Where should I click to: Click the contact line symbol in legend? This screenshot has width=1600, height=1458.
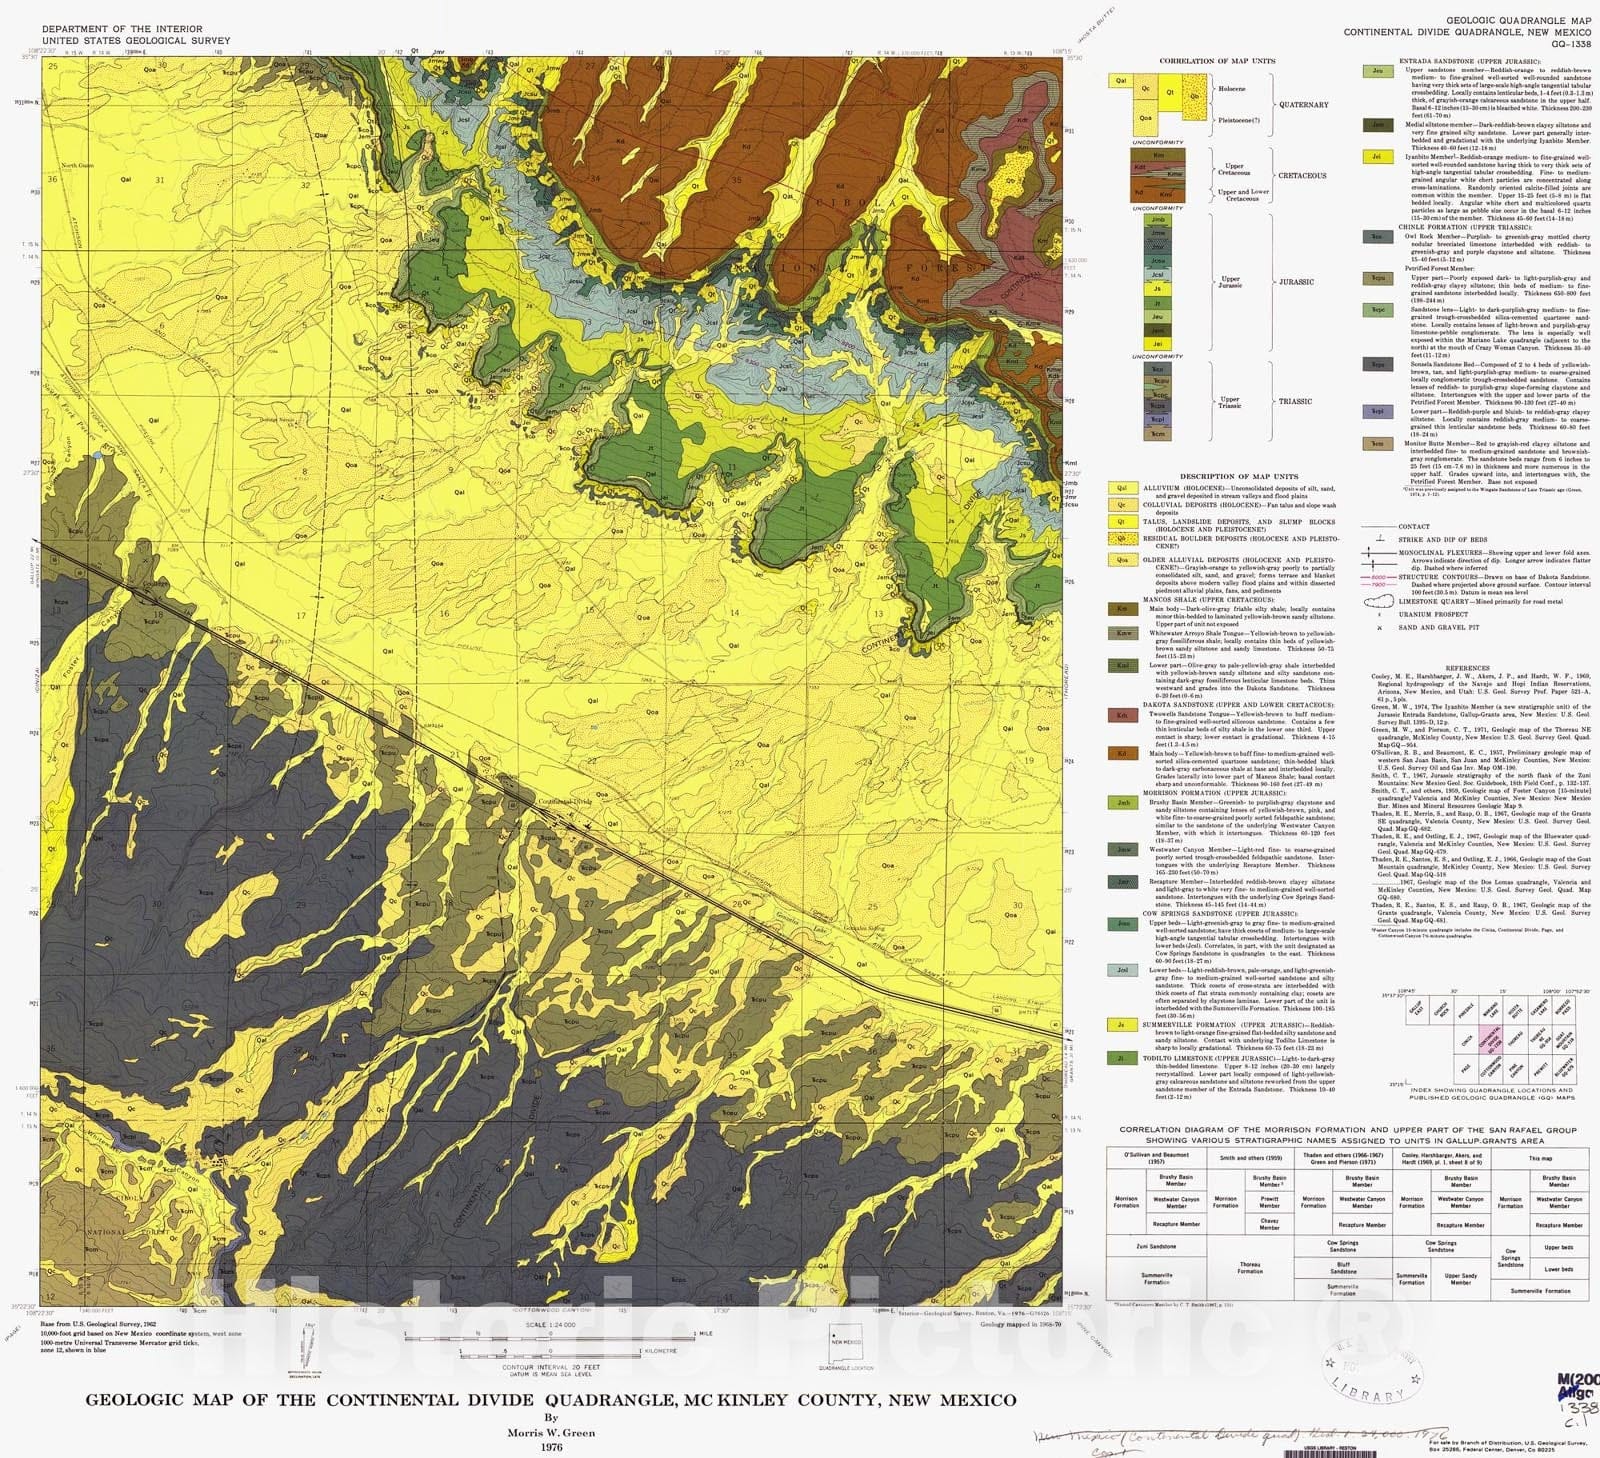pos(1377,526)
